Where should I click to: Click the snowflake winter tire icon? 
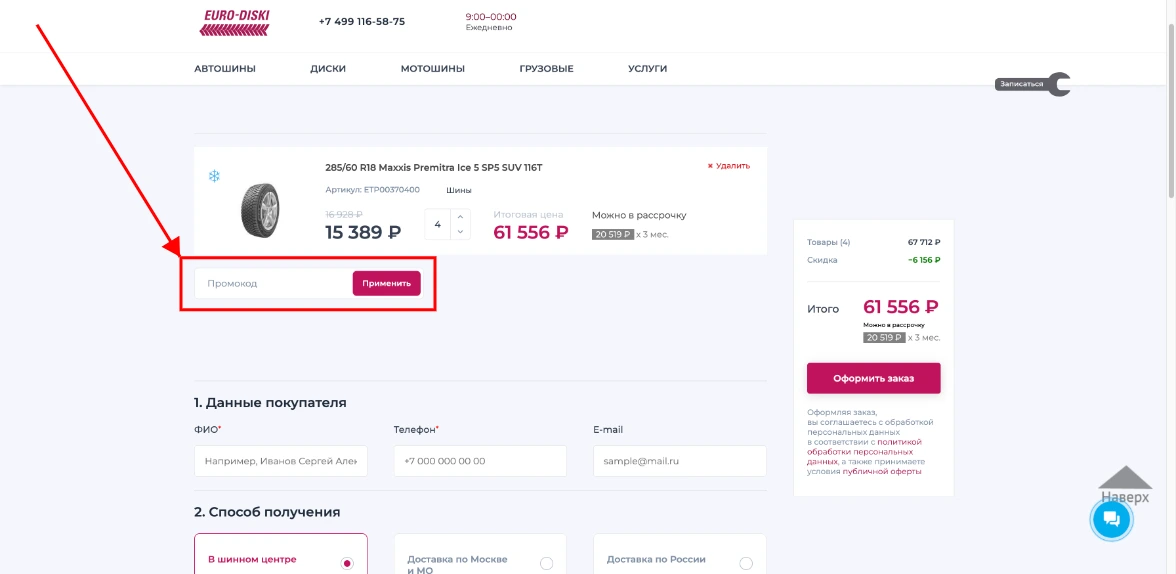[x=214, y=177]
